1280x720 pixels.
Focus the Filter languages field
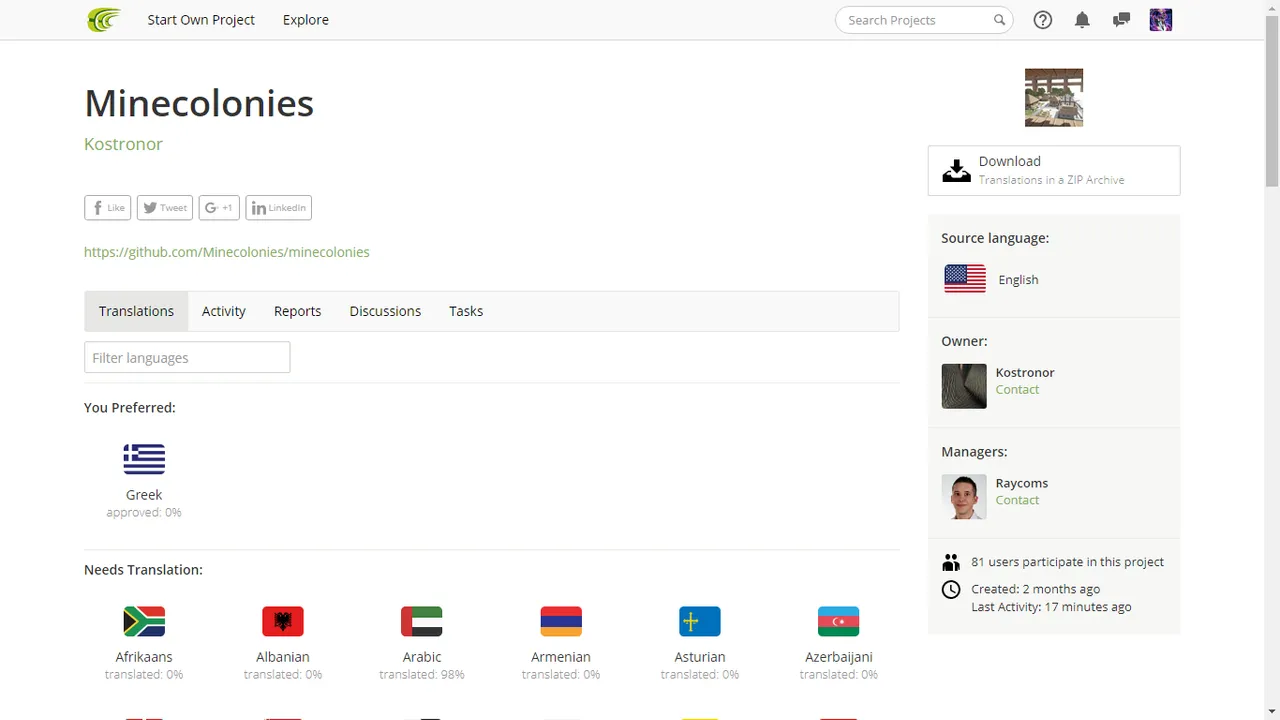click(x=187, y=357)
